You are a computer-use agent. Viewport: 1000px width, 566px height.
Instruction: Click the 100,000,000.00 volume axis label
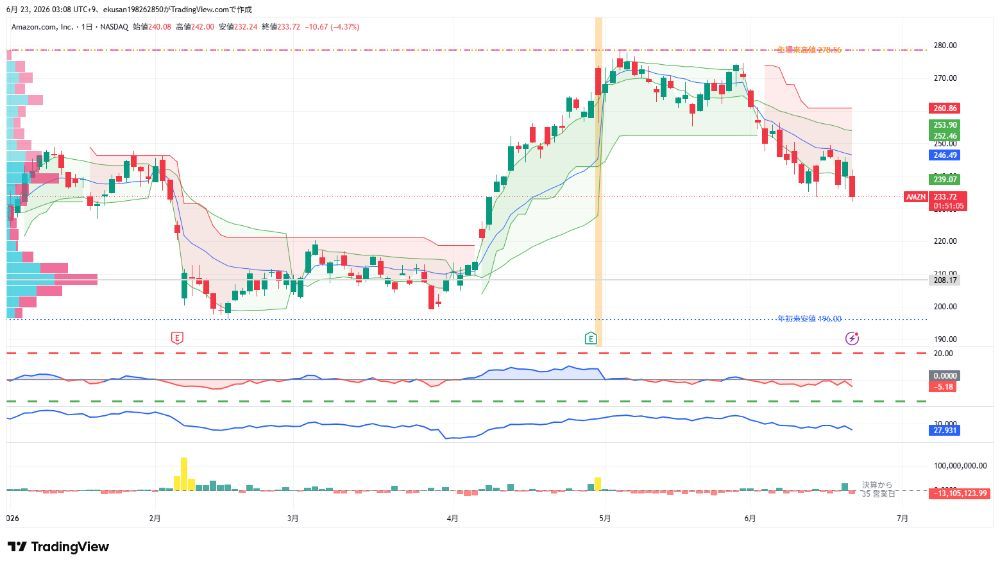[x=960, y=466]
